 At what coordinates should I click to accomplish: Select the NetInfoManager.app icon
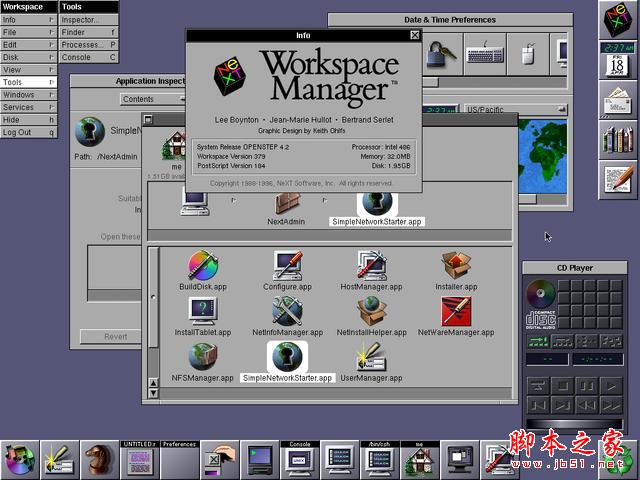287,311
